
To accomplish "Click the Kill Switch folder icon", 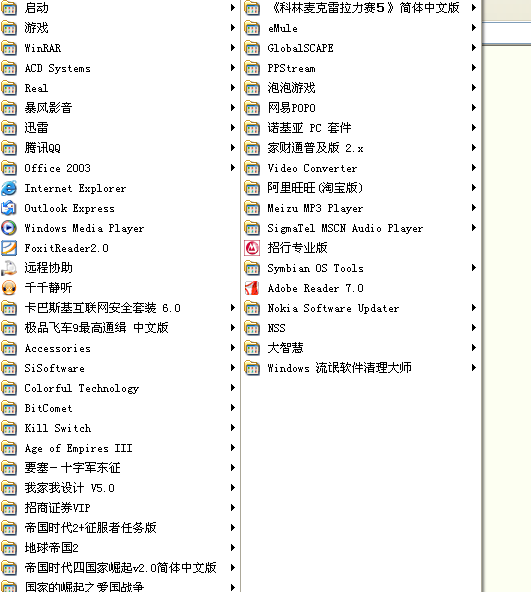I will tap(9, 428).
